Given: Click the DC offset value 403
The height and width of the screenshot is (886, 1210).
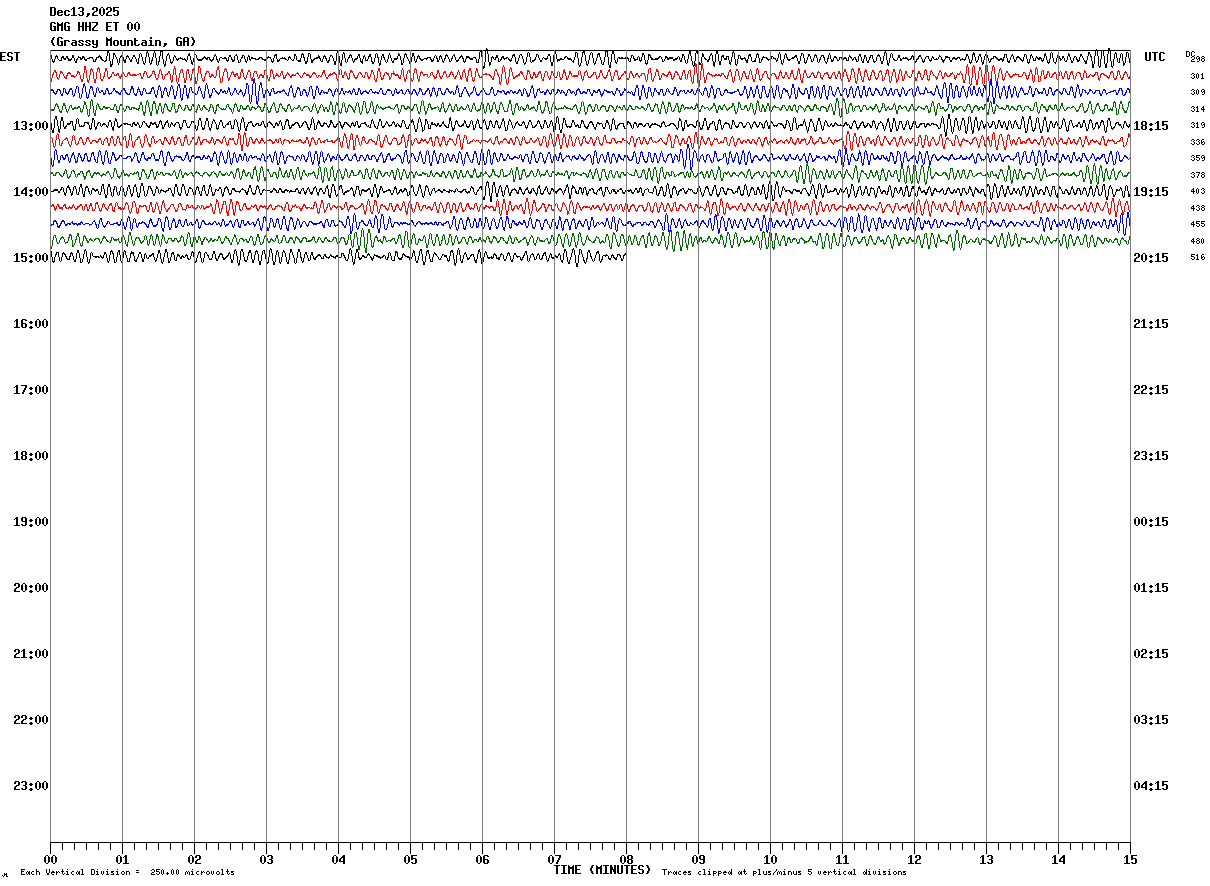Looking at the screenshot, I should click(x=1197, y=191).
